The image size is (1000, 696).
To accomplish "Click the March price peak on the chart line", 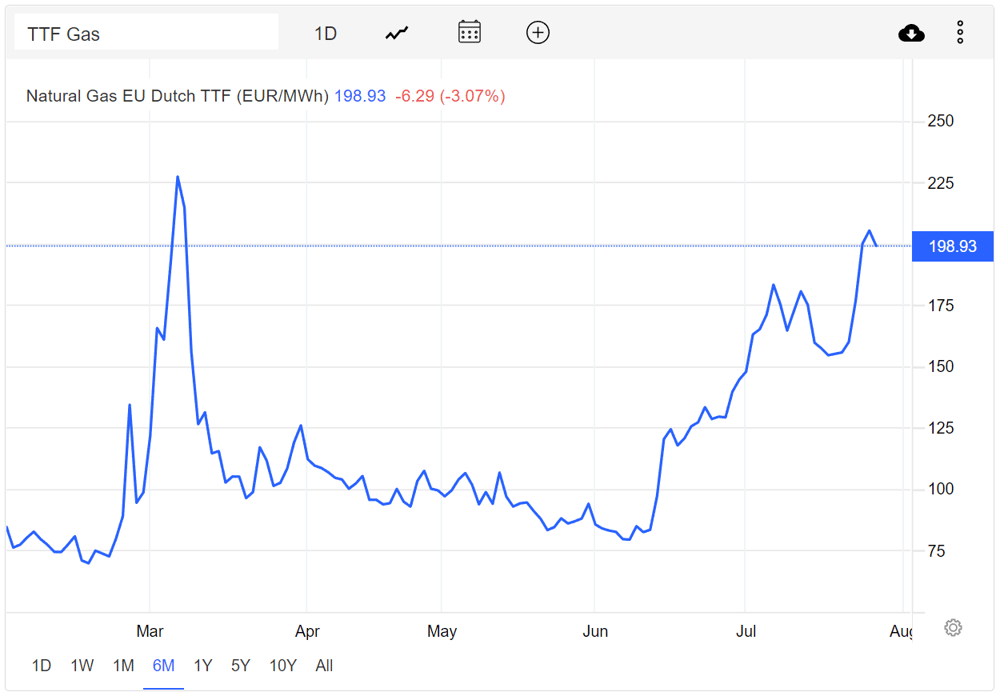I will 177,177.
